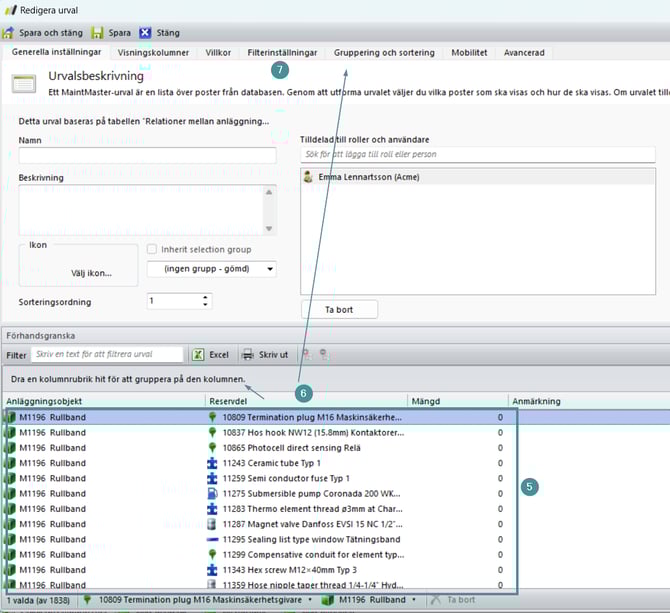Select row 11243 Ceramic tube Typ 1
Screen dimensions: 670x613
coord(335,463)
